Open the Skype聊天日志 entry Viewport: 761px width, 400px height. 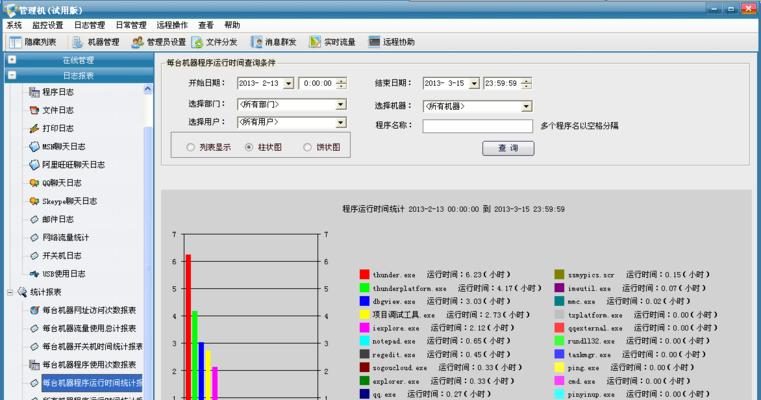63,201
